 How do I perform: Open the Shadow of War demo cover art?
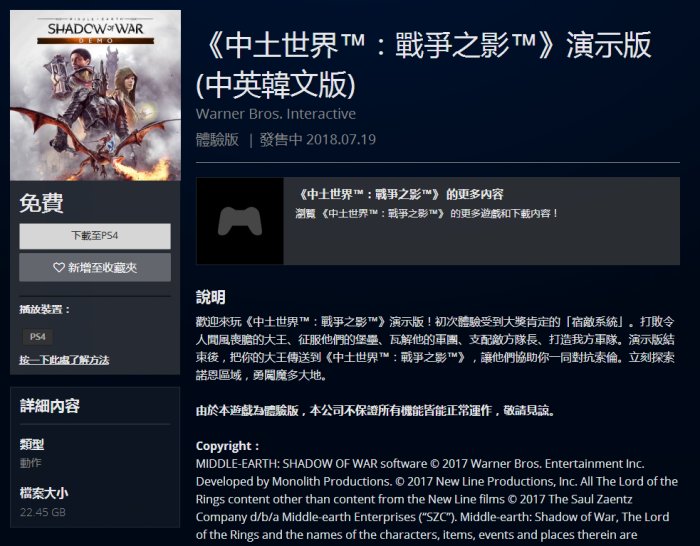coord(96,96)
